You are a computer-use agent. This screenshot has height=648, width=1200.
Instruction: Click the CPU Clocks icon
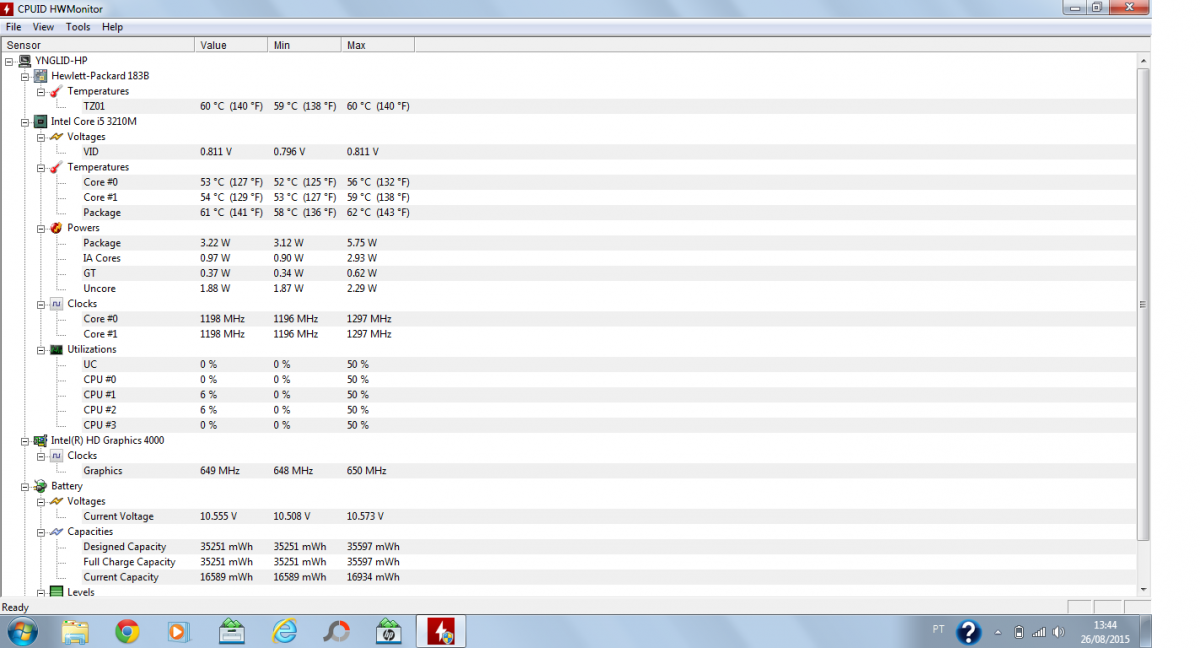[57, 304]
